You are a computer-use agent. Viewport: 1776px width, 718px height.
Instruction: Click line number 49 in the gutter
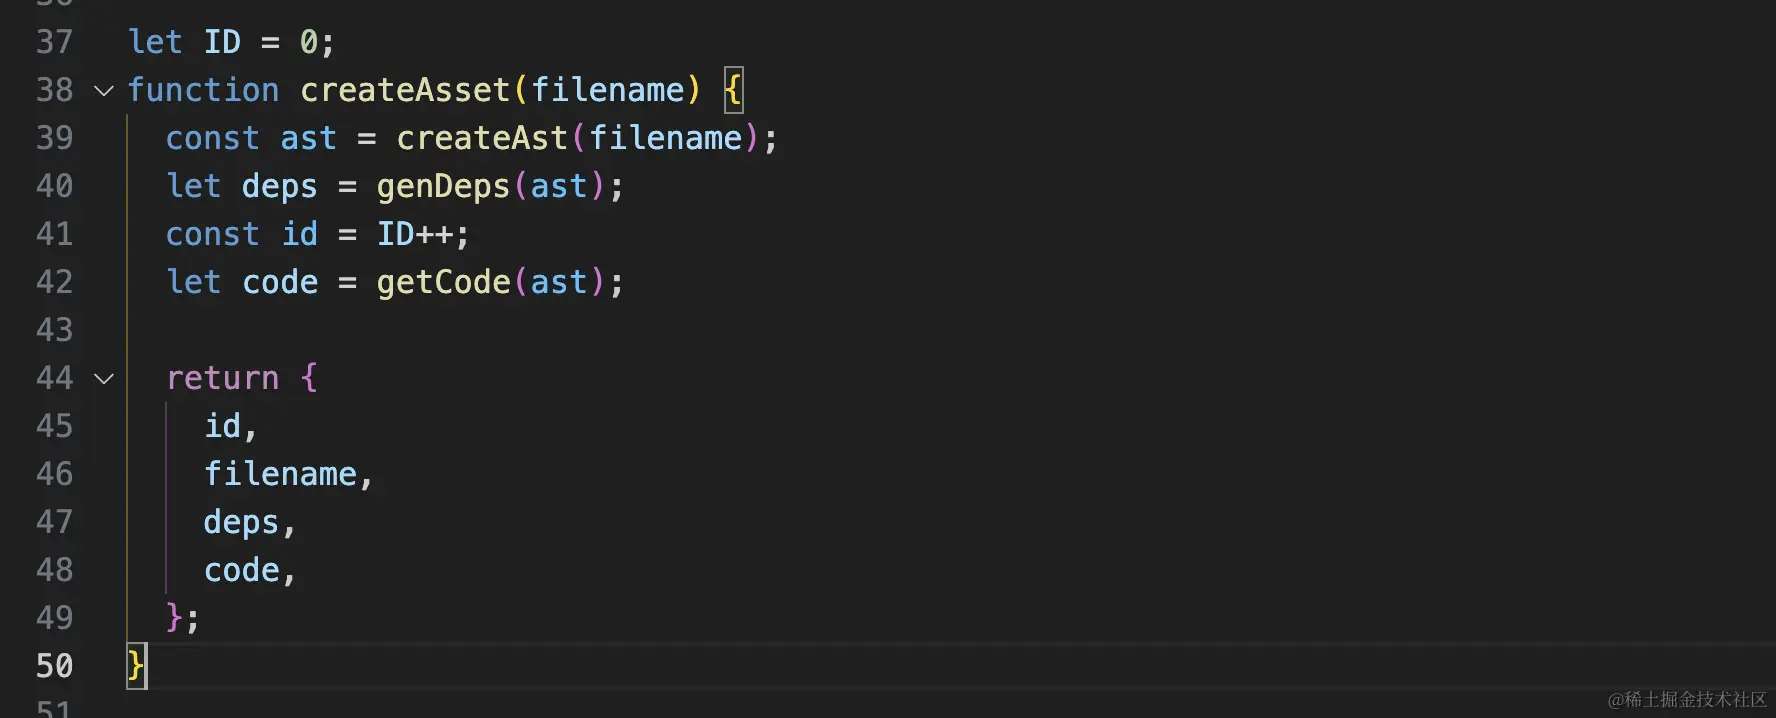(55, 618)
